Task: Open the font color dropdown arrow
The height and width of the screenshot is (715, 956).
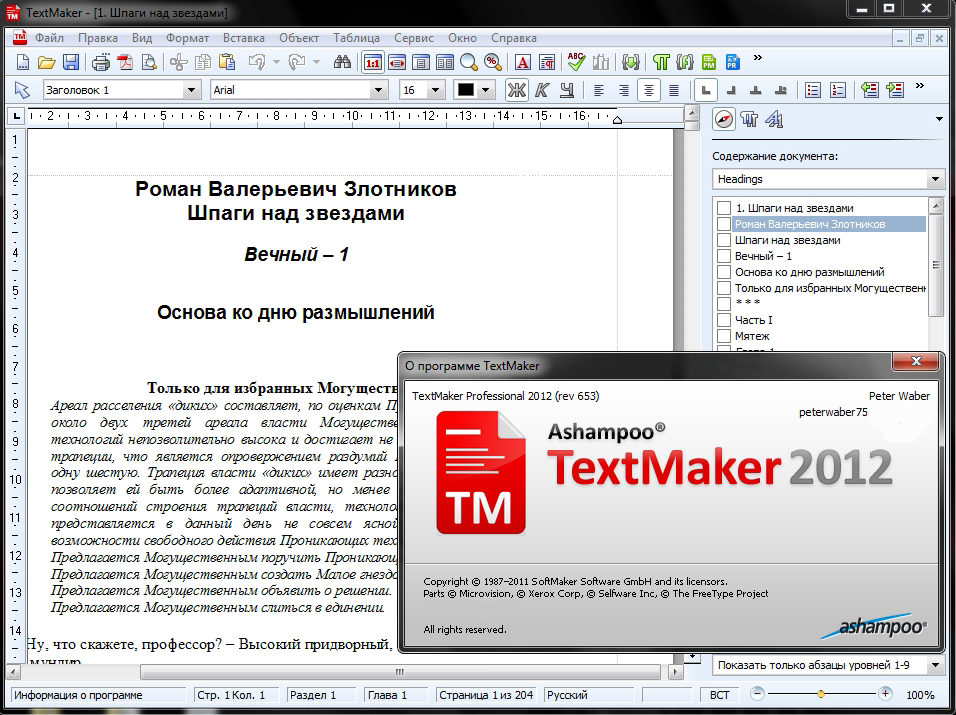Action: pyautogui.click(x=485, y=90)
